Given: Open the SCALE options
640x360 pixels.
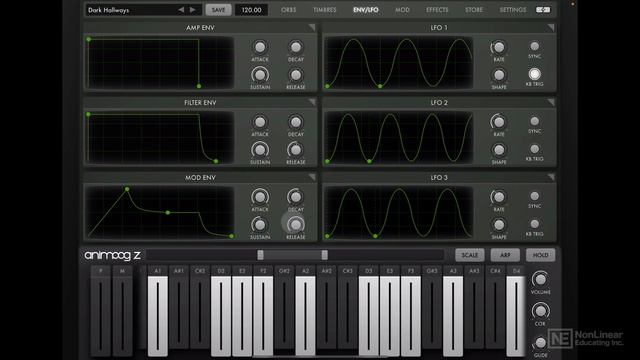Looking at the screenshot, I should coord(469,255).
